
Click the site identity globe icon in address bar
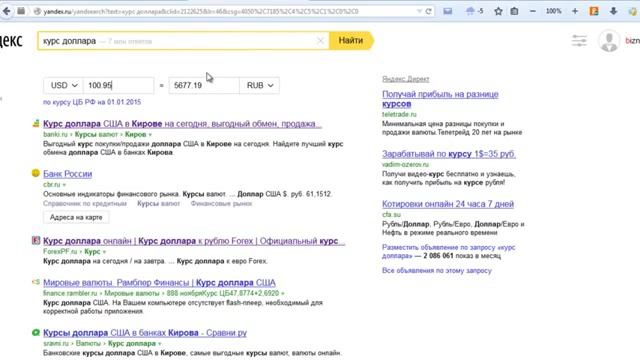pos(37,11)
